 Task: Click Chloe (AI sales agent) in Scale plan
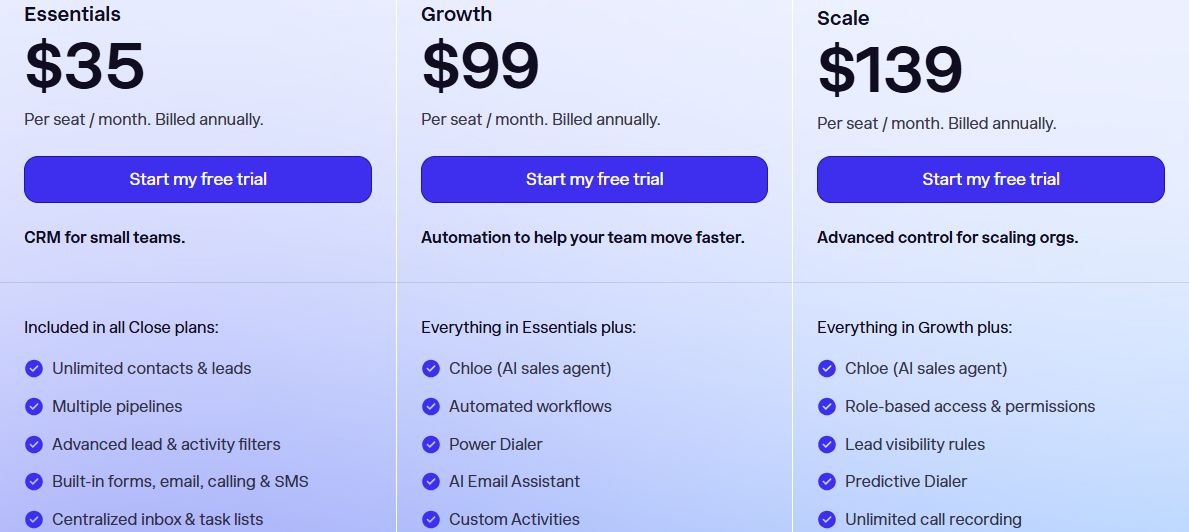coord(926,368)
